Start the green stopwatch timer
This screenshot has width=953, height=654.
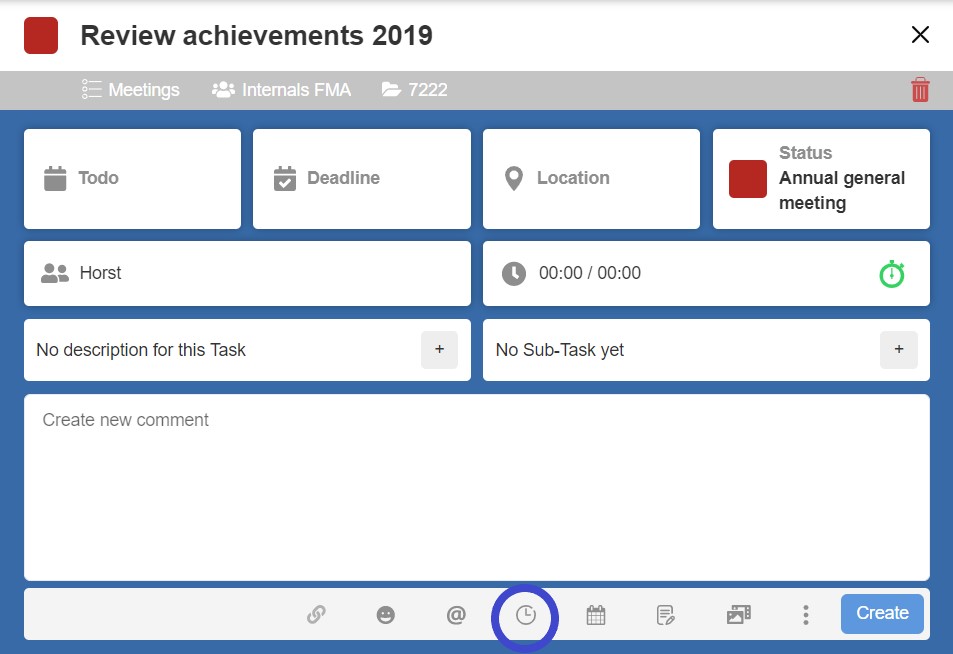[892, 274]
